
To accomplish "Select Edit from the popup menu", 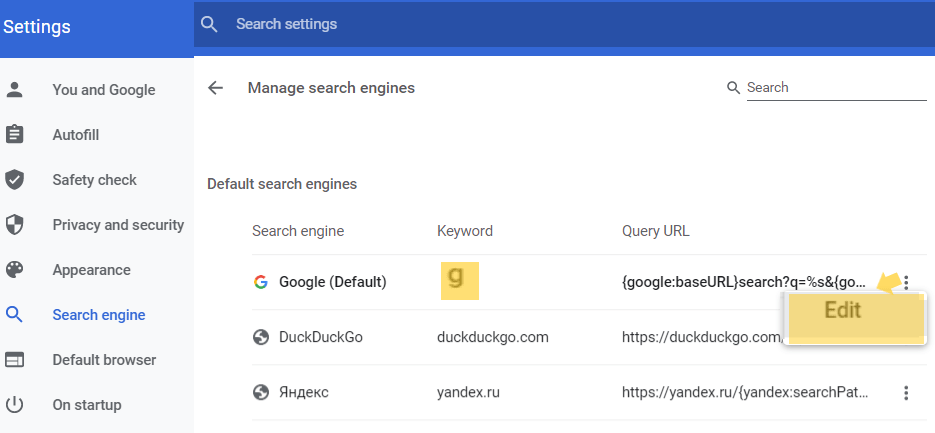I will pos(842,311).
